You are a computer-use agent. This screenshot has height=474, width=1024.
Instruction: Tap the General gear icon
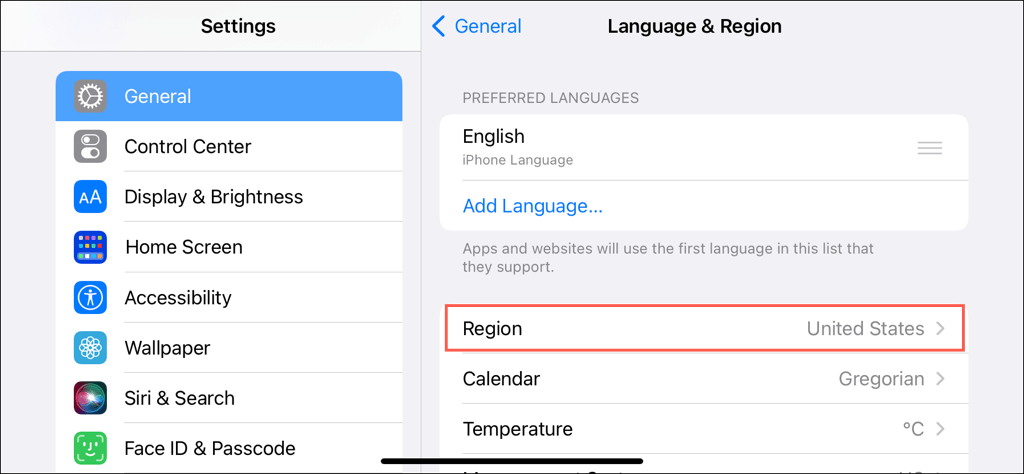(90, 97)
